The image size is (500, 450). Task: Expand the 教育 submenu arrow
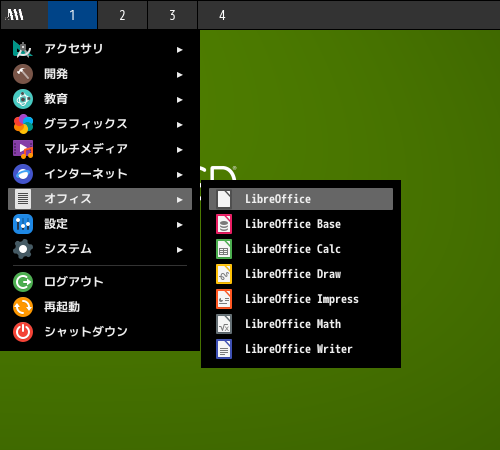[180, 100]
